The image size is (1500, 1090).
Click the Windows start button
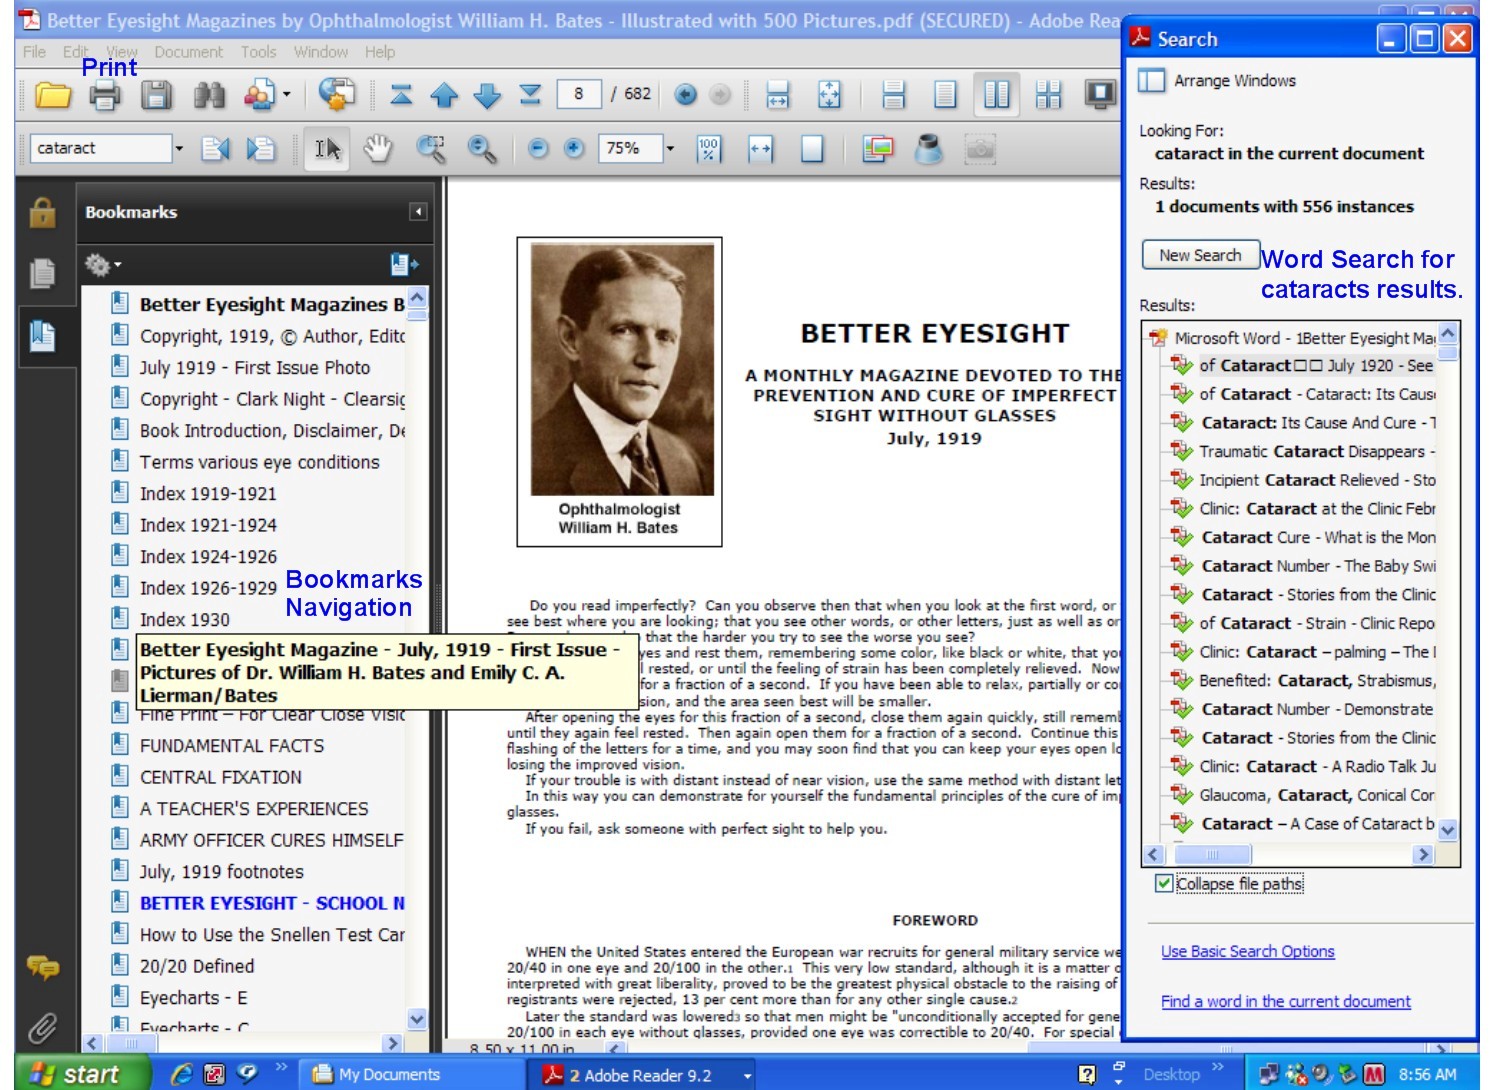click(82, 1074)
